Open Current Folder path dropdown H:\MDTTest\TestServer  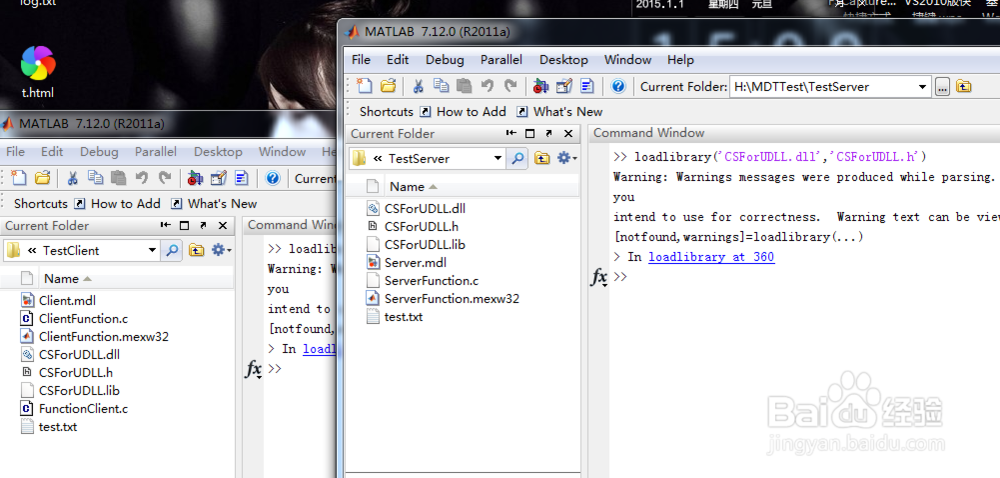pyautogui.click(x=922, y=87)
